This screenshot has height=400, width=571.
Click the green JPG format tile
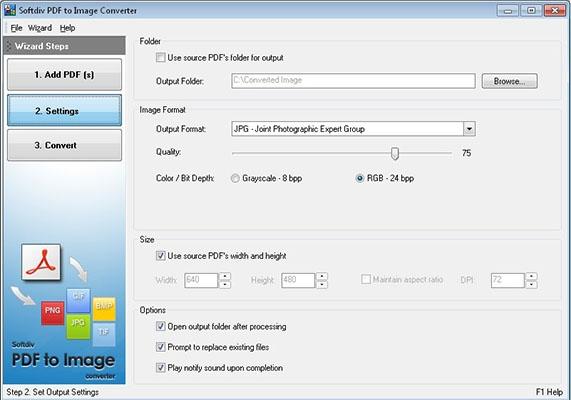(x=78, y=326)
